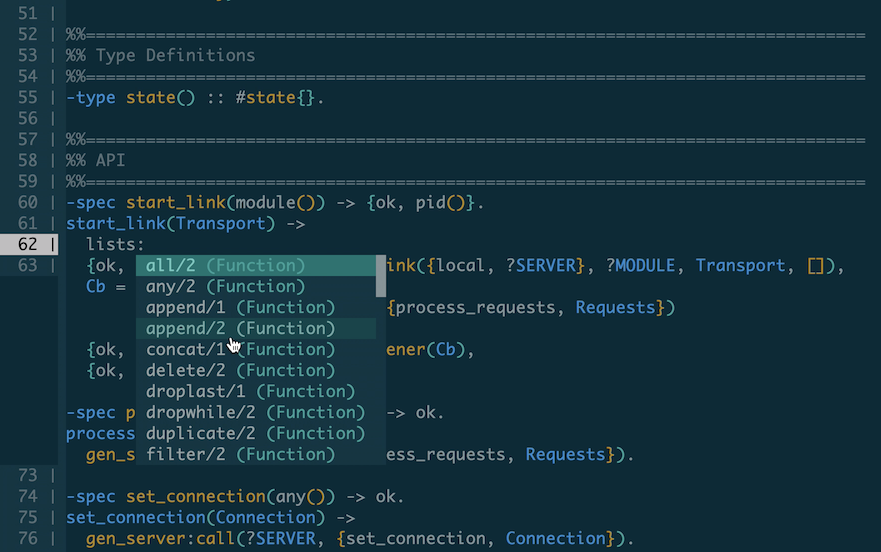This screenshot has height=552, width=881.
Task: Place cursor after 'lists:' on line 62
Action: (x=146, y=245)
